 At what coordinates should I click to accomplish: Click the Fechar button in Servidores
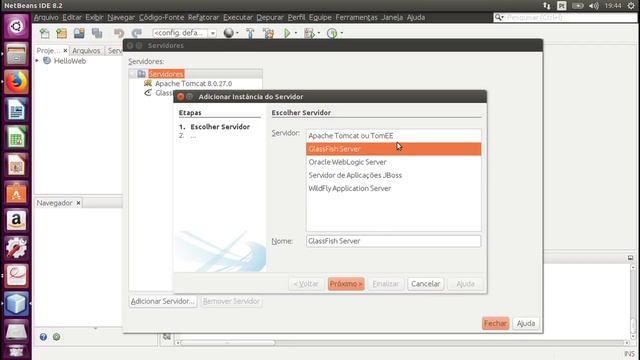coord(495,323)
